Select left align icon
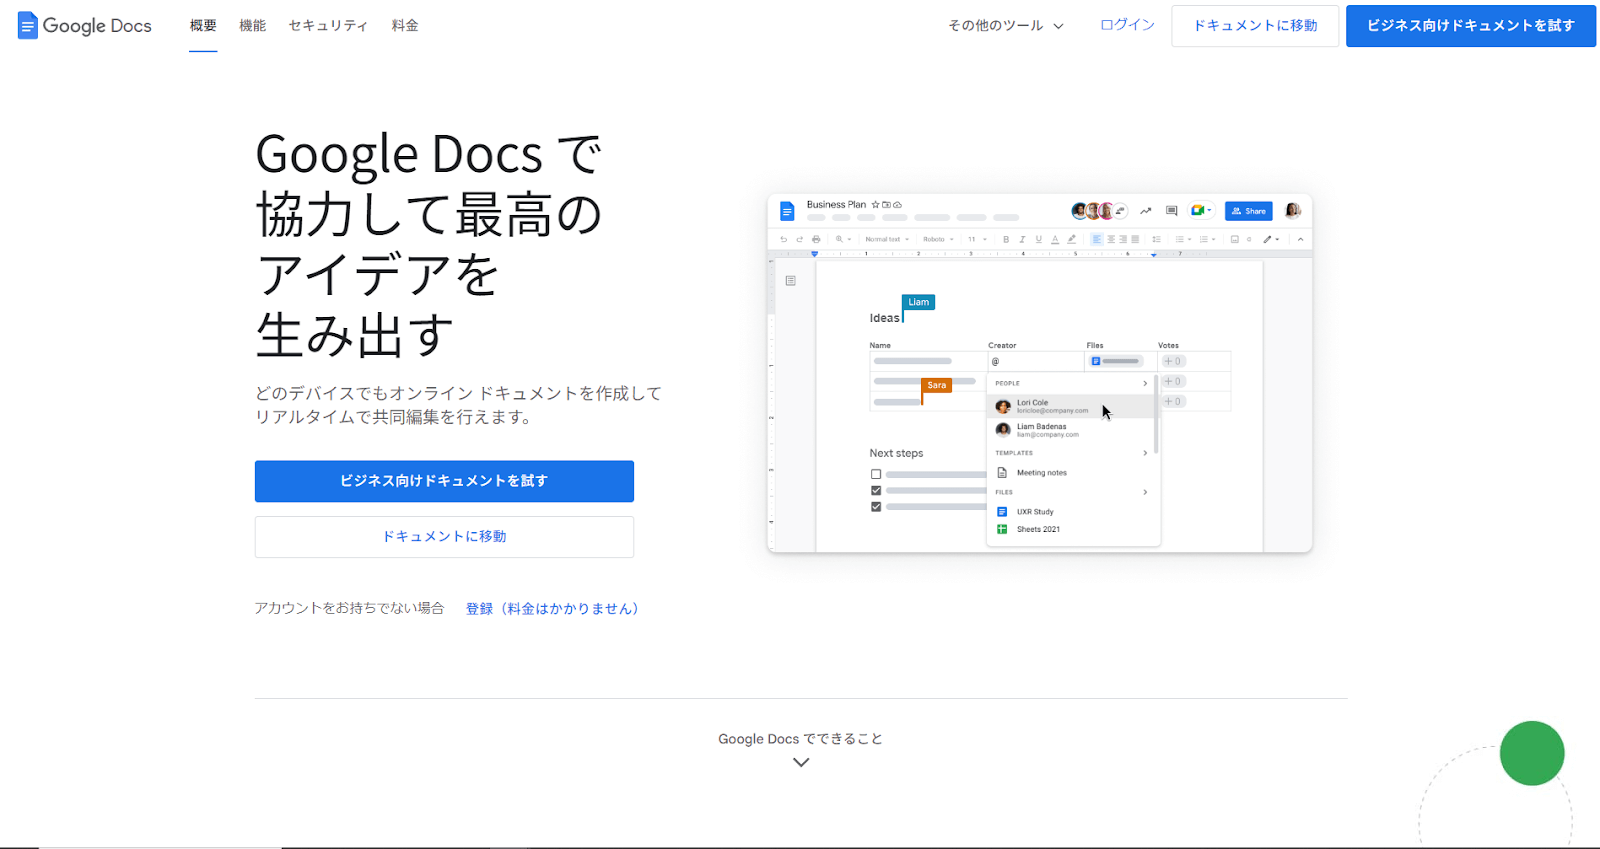This screenshot has height=849, width=1600. coord(1097,239)
